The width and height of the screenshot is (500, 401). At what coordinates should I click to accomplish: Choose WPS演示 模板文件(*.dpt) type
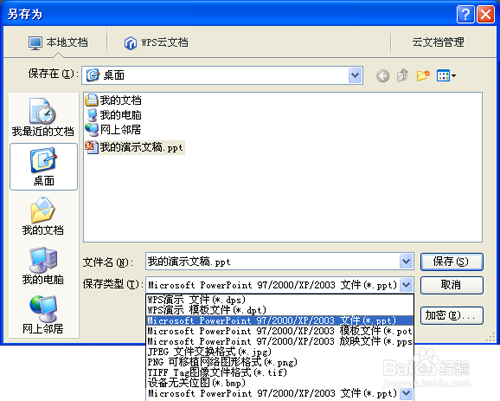point(280,310)
